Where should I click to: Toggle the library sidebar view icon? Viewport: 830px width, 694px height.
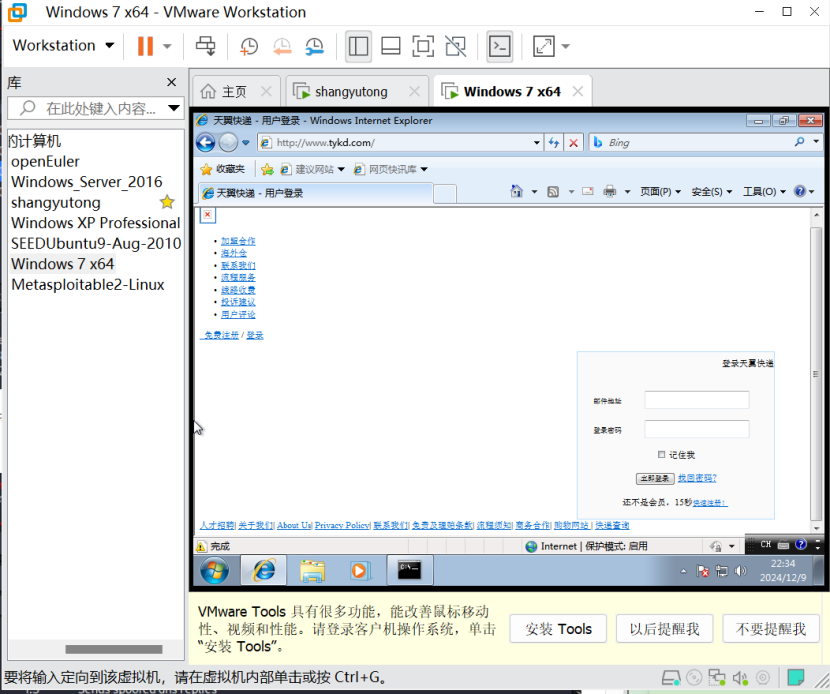pyautogui.click(x=358, y=46)
